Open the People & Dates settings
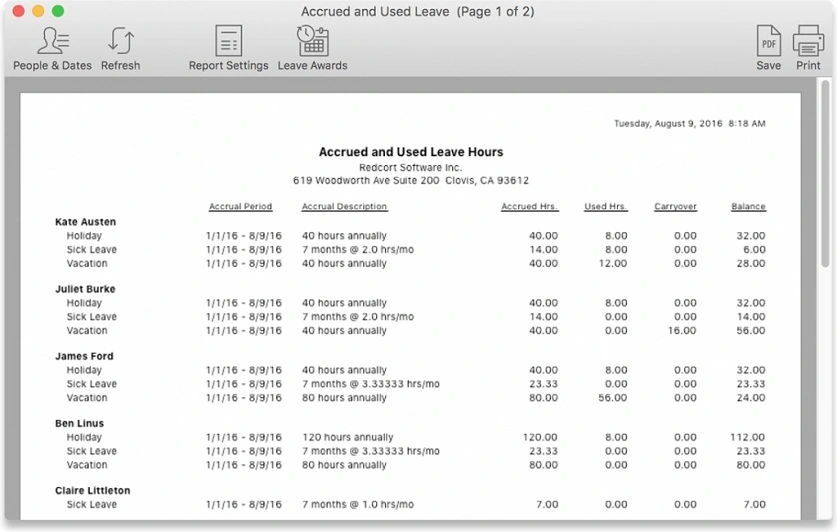 point(52,48)
